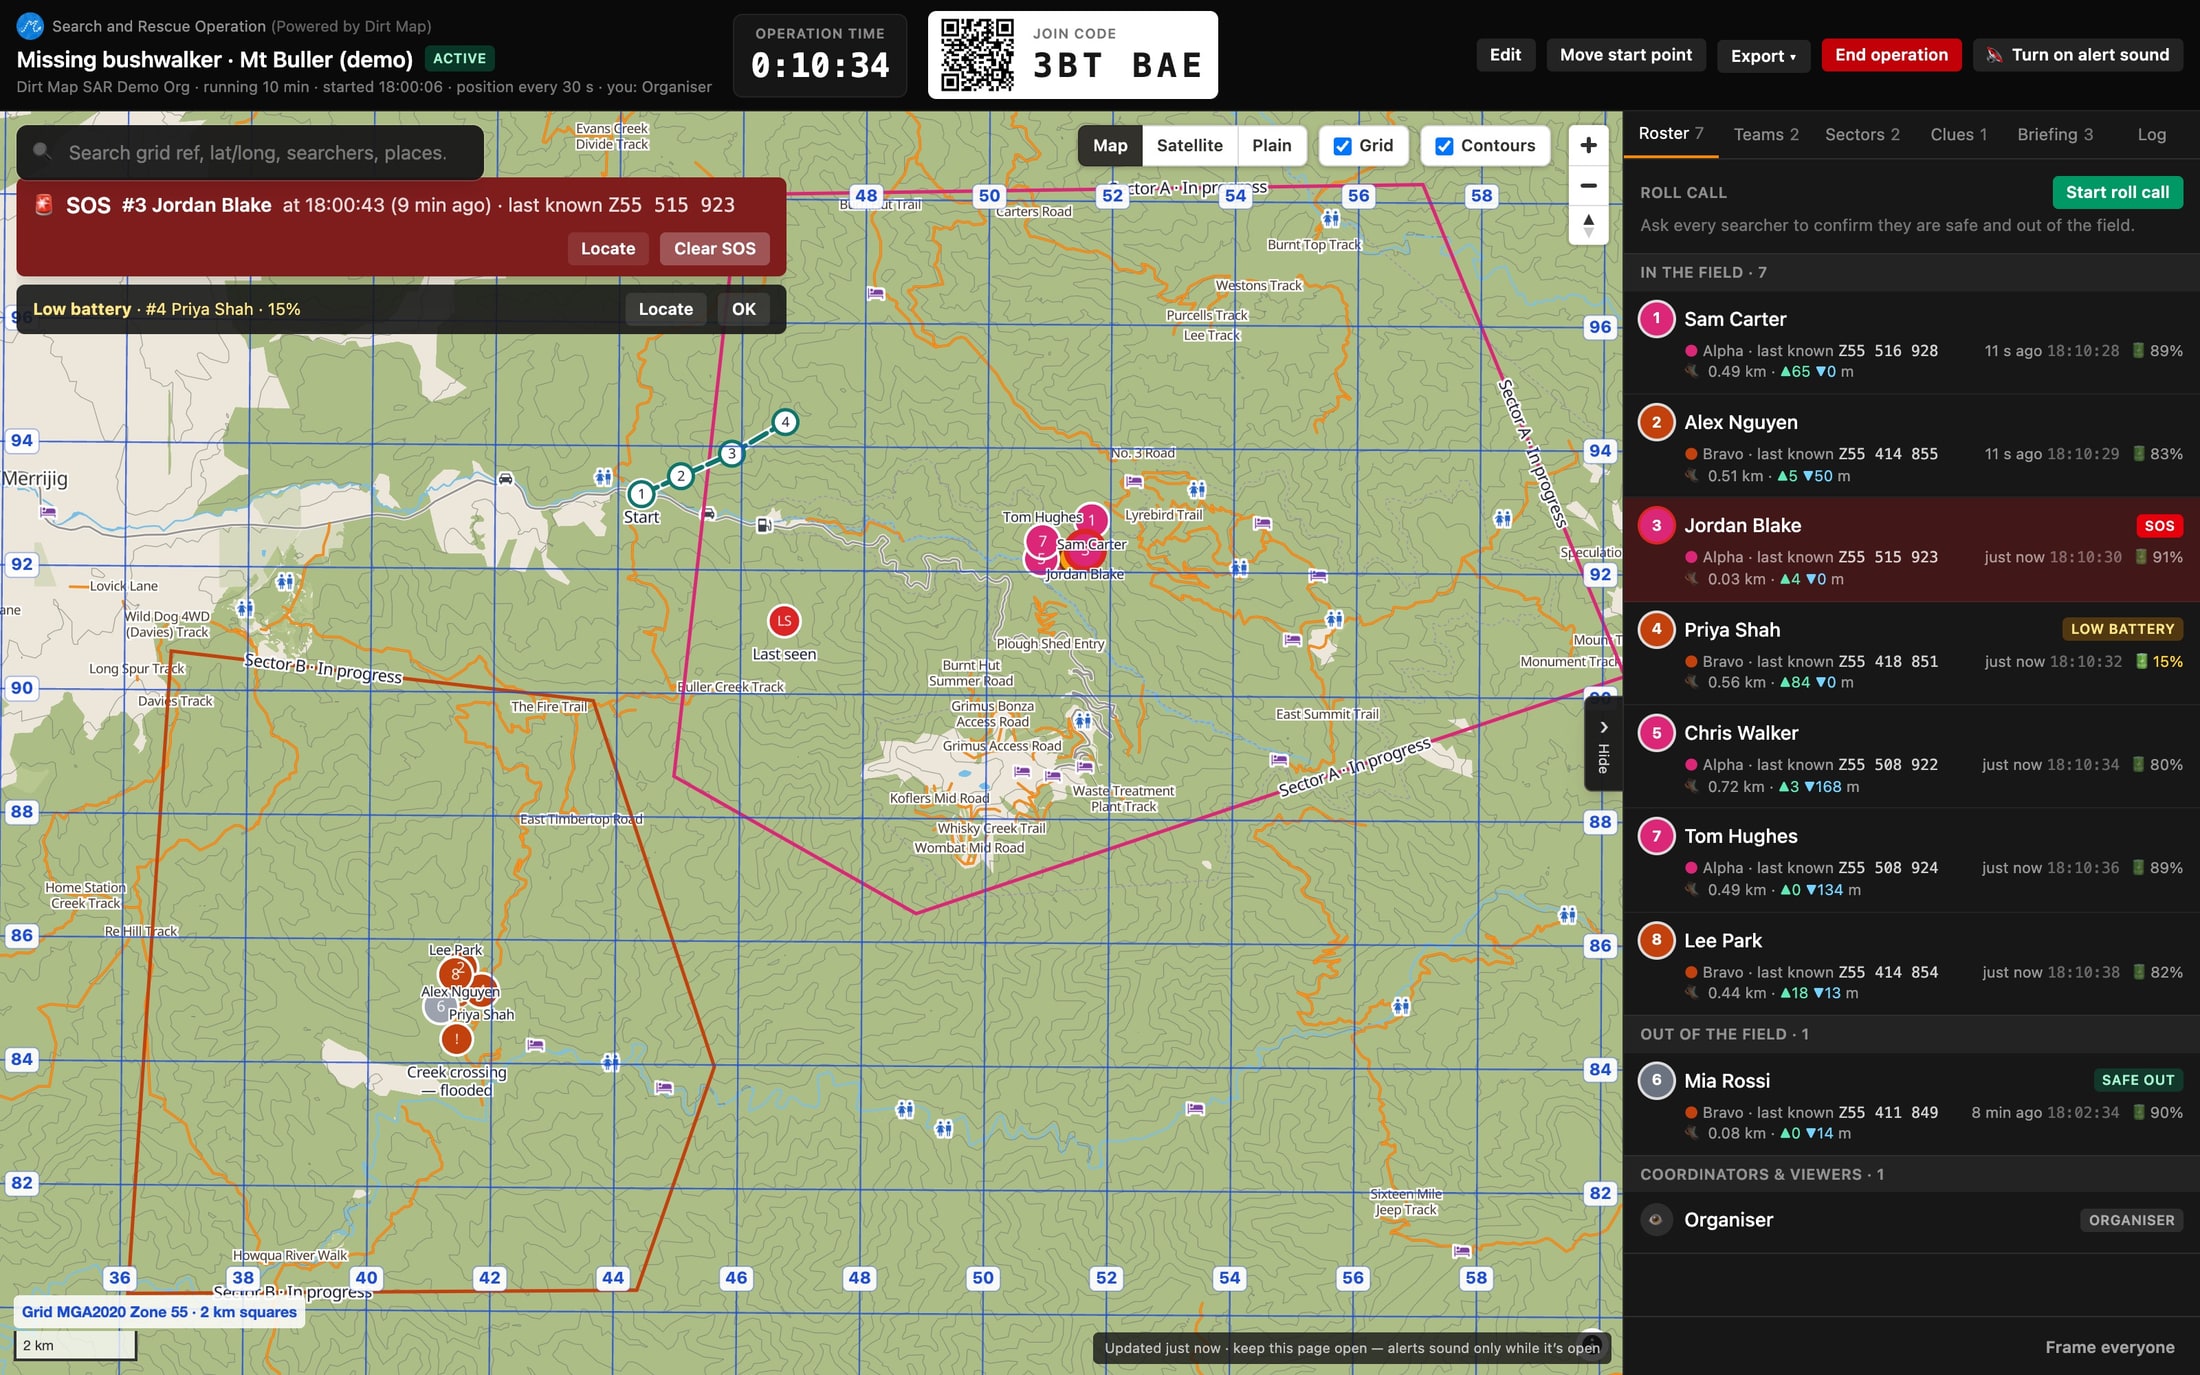
Task: Click Start roll call button
Action: [x=2117, y=192]
